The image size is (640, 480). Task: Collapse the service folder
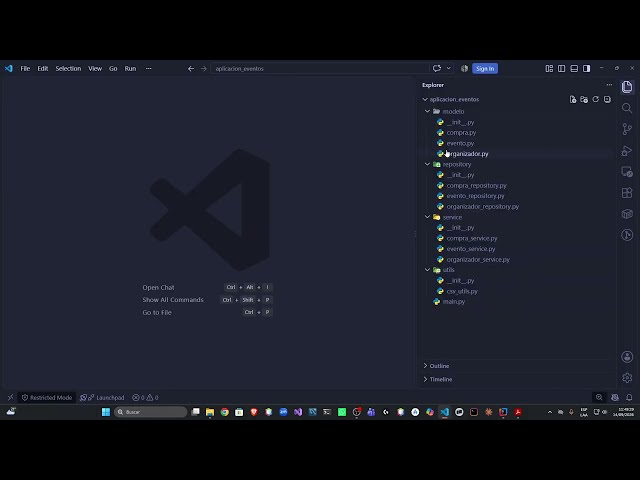[427, 217]
